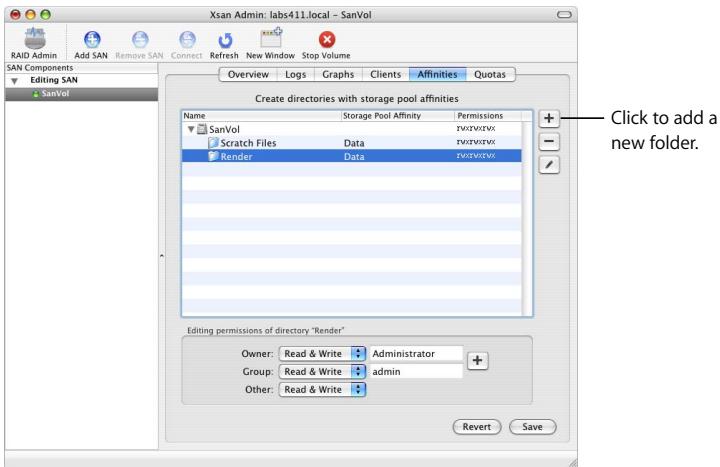This screenshot has height=467, width=720.
Task: Select SanVol in the SAN Components sidebar
Action: (x=81, y=94)
